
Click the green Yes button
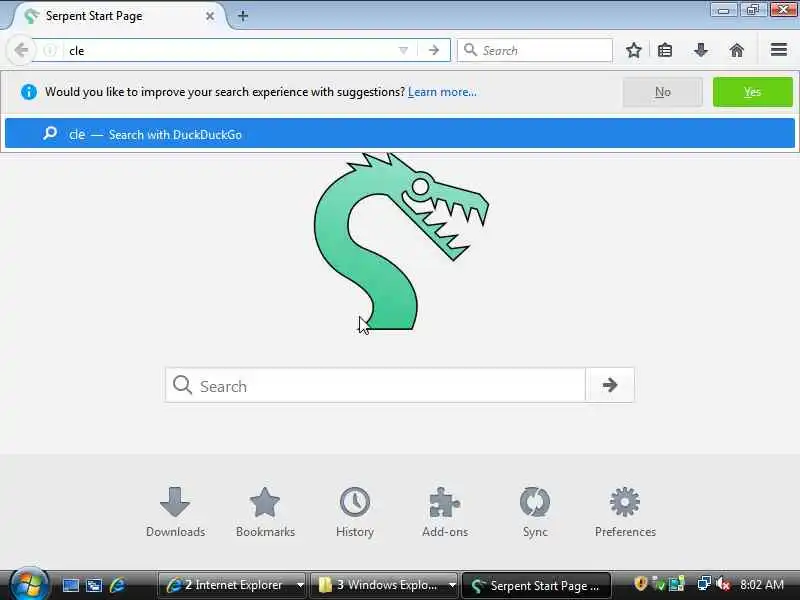coord(753,92)
